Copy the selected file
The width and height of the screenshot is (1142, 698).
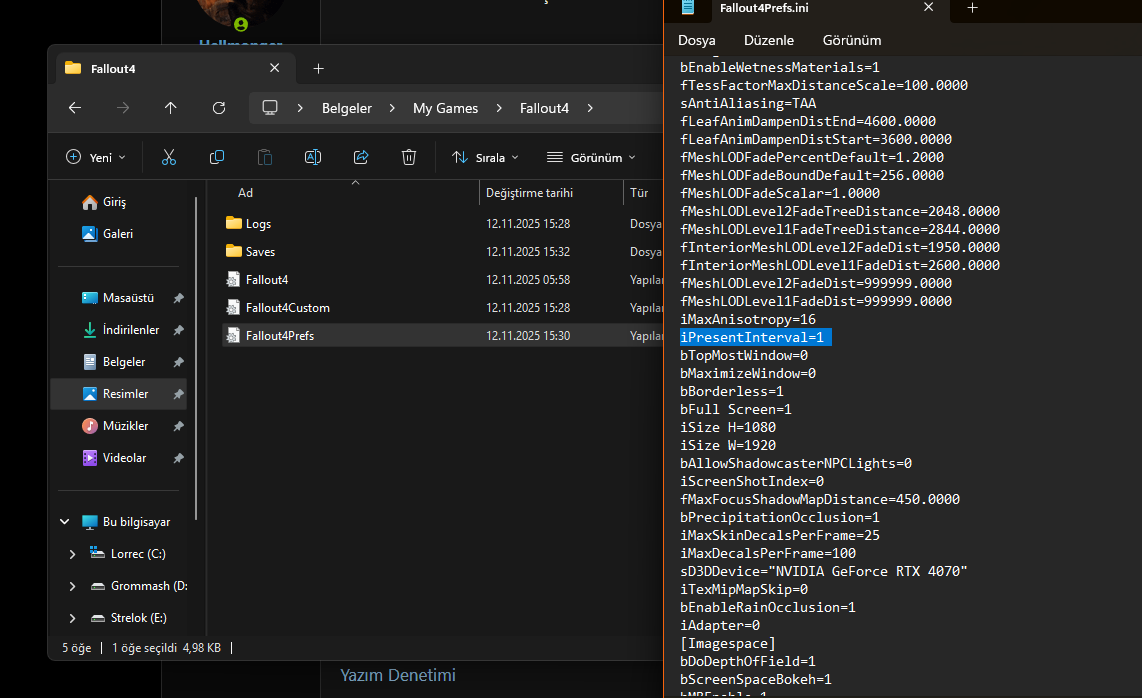[x=217, y=157]
